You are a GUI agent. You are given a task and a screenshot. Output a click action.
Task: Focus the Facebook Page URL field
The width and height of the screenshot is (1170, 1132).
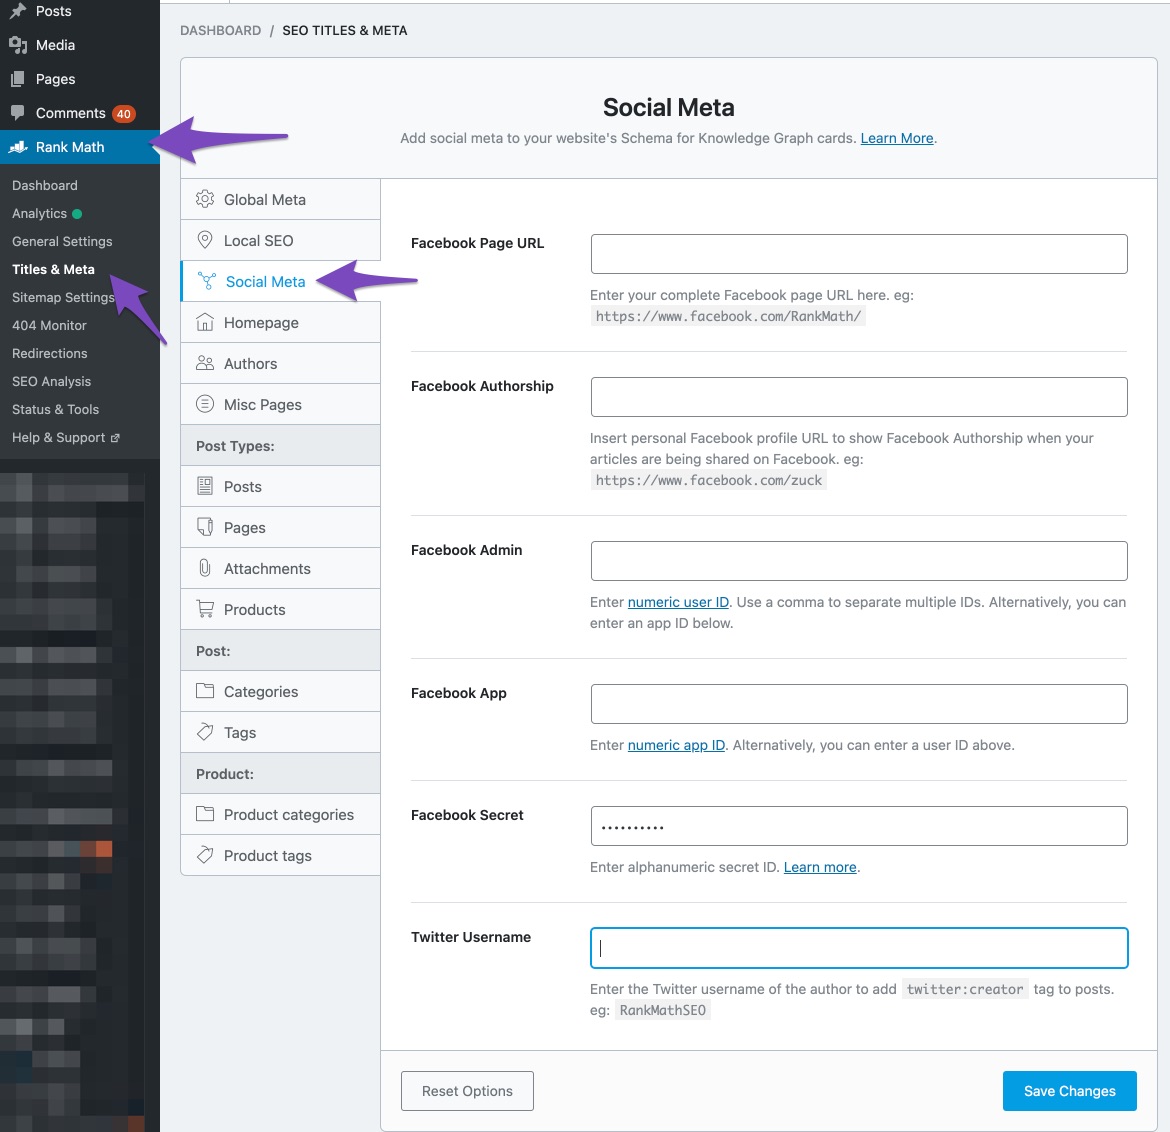pyautogui.click(x=859, y=254)
